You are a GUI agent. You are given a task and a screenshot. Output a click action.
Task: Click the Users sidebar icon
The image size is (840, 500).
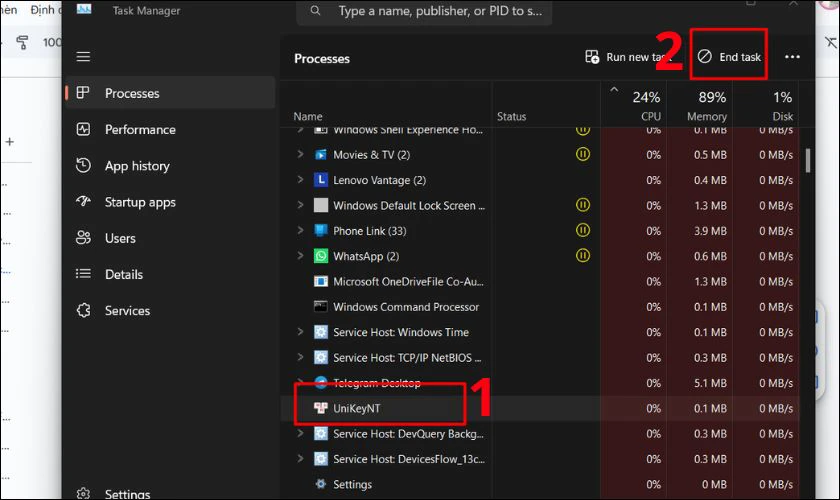pos(83,238)
